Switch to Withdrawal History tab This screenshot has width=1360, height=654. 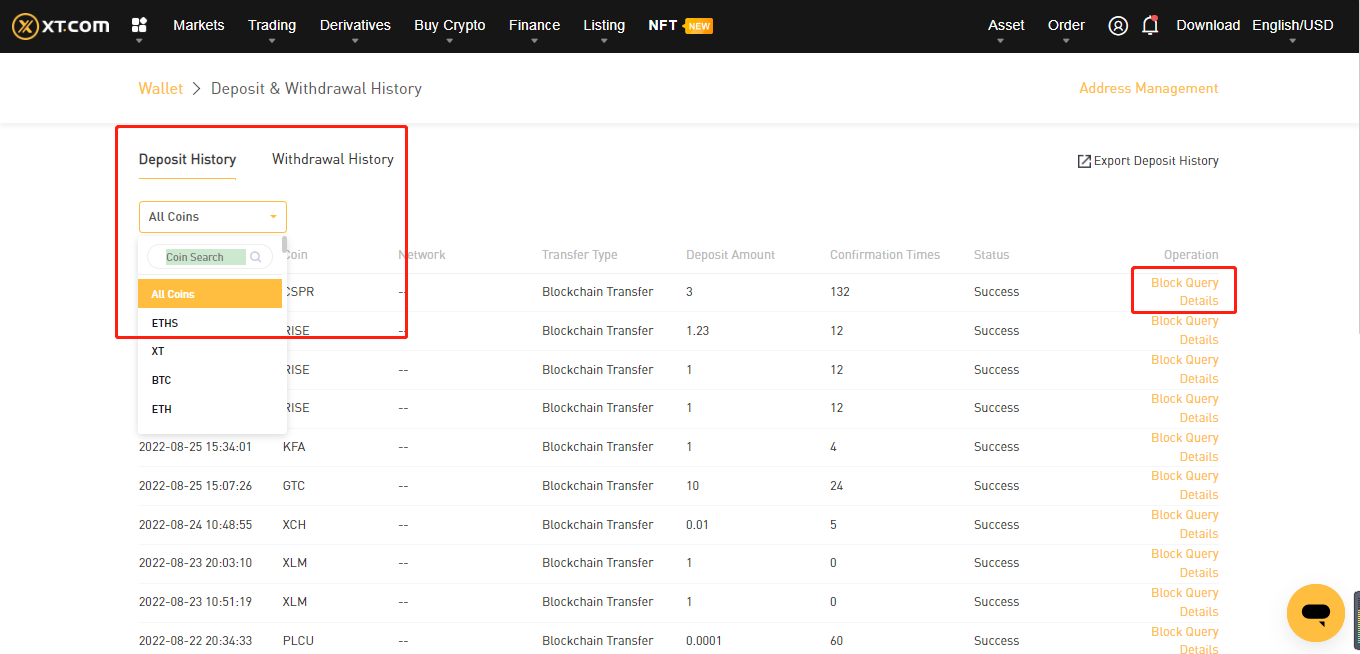coord(332,159)
